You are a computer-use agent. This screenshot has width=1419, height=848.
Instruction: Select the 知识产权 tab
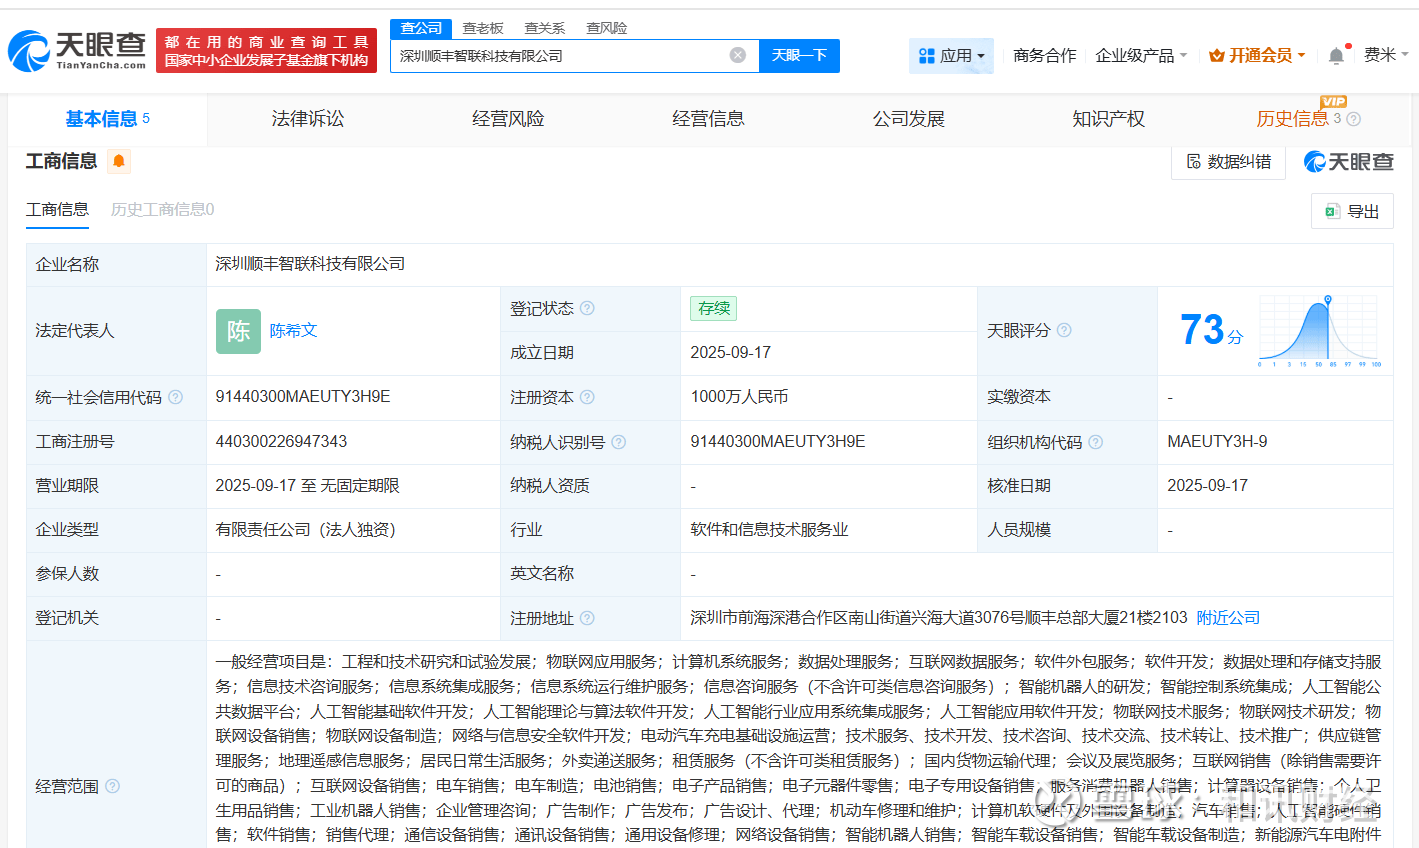coord(1108,119)
